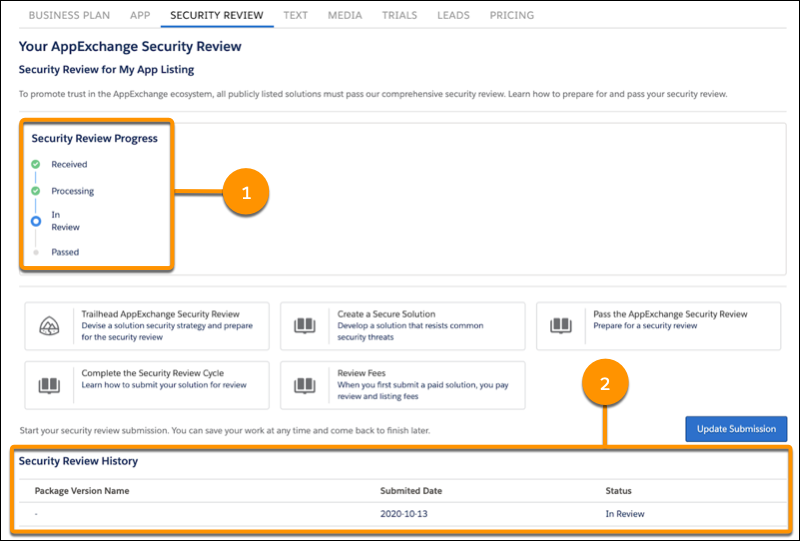Click the book icon on Complete the Security Review Cycle card
Image resolution: width=800 pixels, height=541 pixels.
pyautogui.click(x=49, y=385)
